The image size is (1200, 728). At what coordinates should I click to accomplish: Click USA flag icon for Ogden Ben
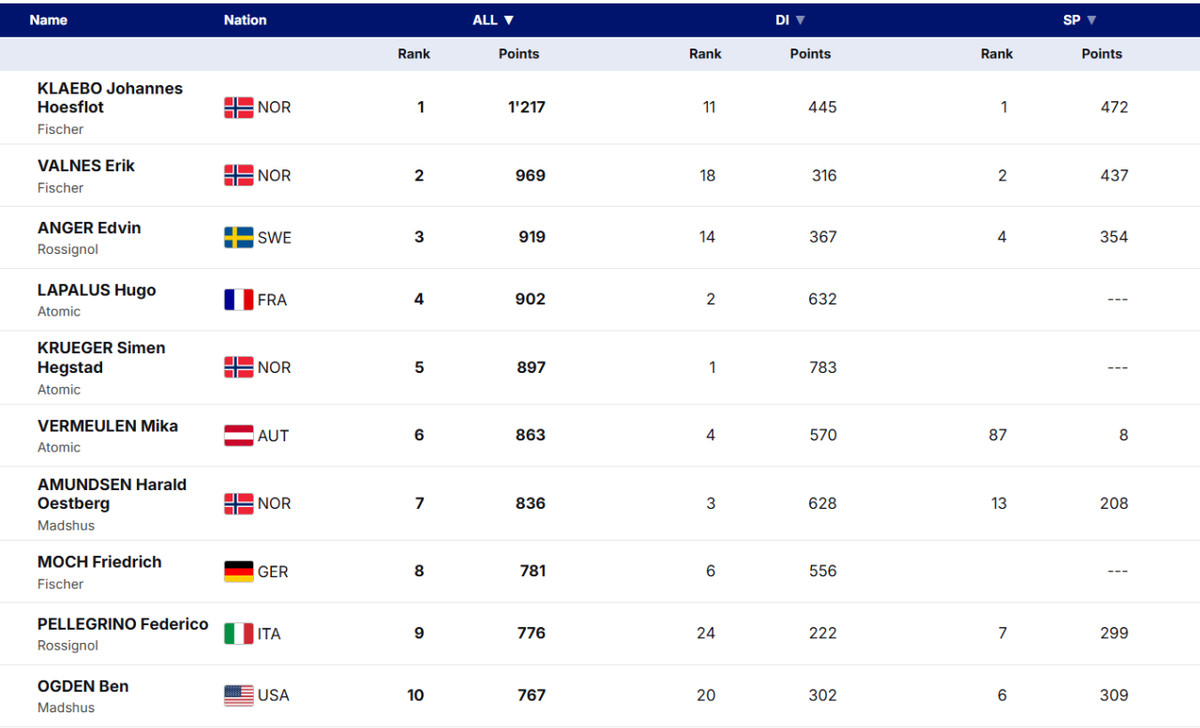tap(238, 695)
